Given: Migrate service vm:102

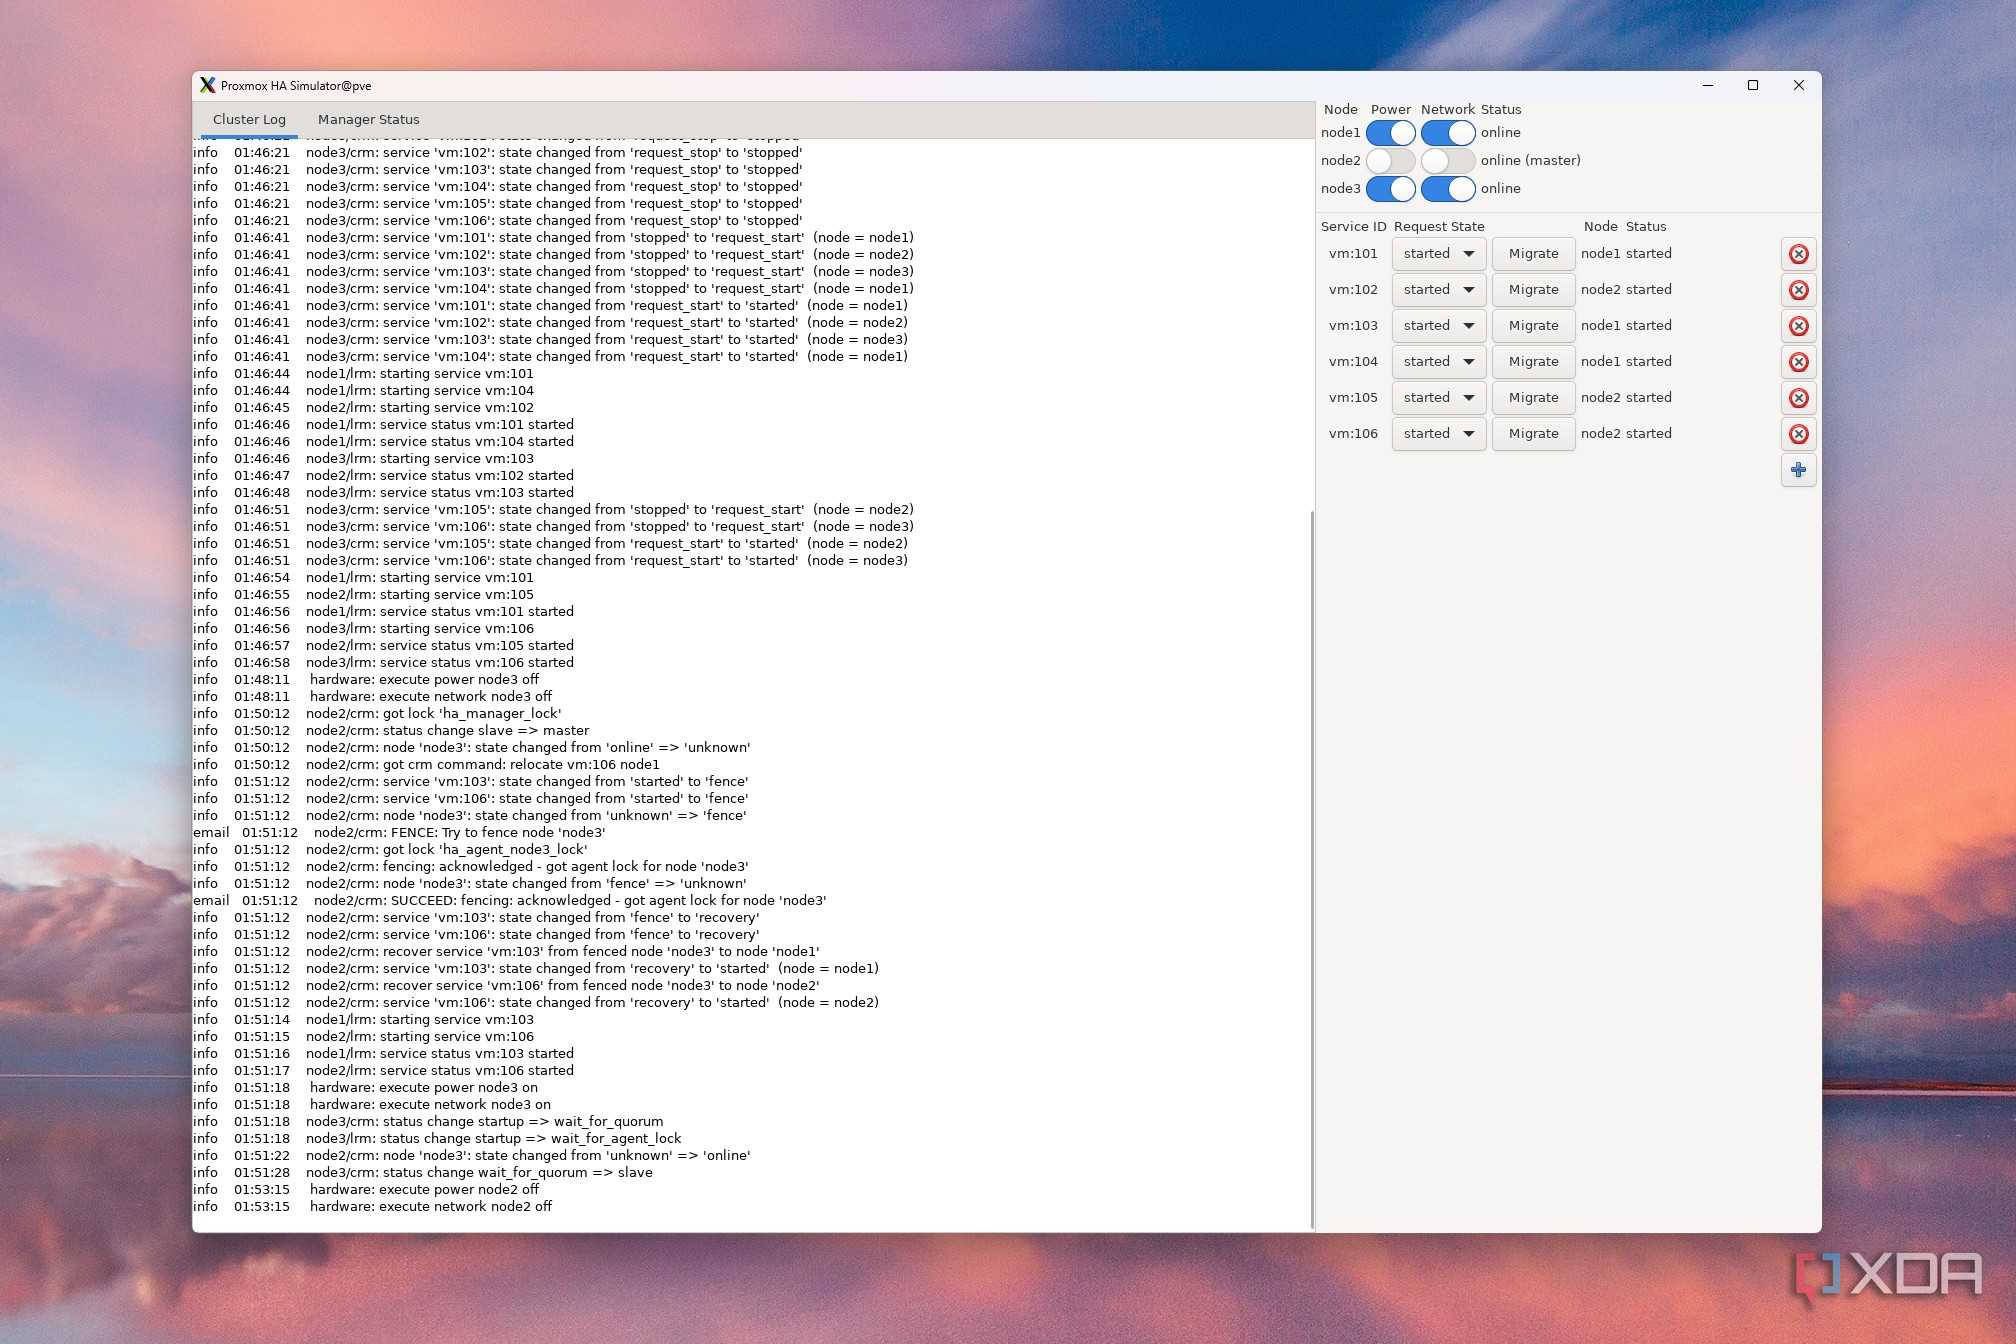Looking at the screenshot, I should [x=1533, y=290].
